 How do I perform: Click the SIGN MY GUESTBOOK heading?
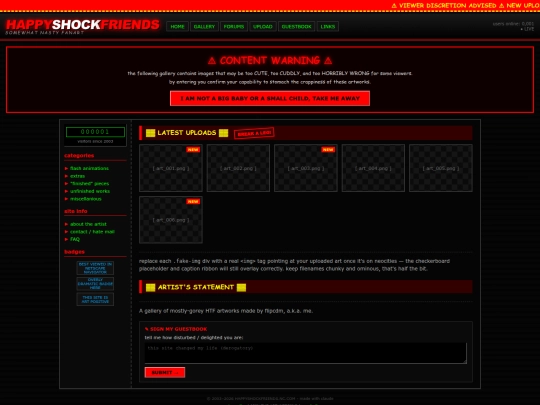[x=176, y=329]
